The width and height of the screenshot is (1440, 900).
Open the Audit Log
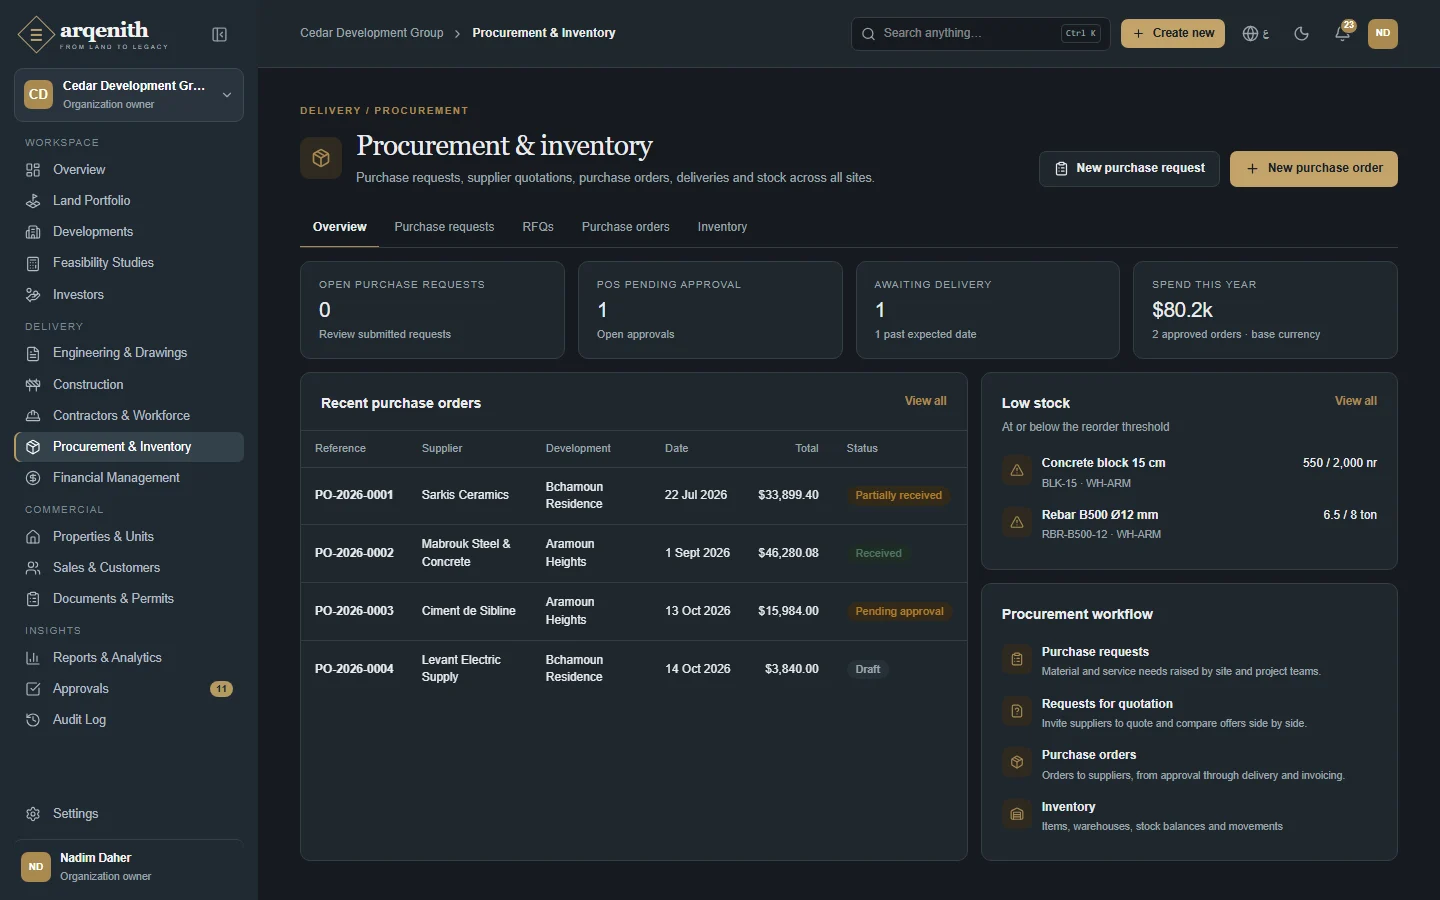129,720
